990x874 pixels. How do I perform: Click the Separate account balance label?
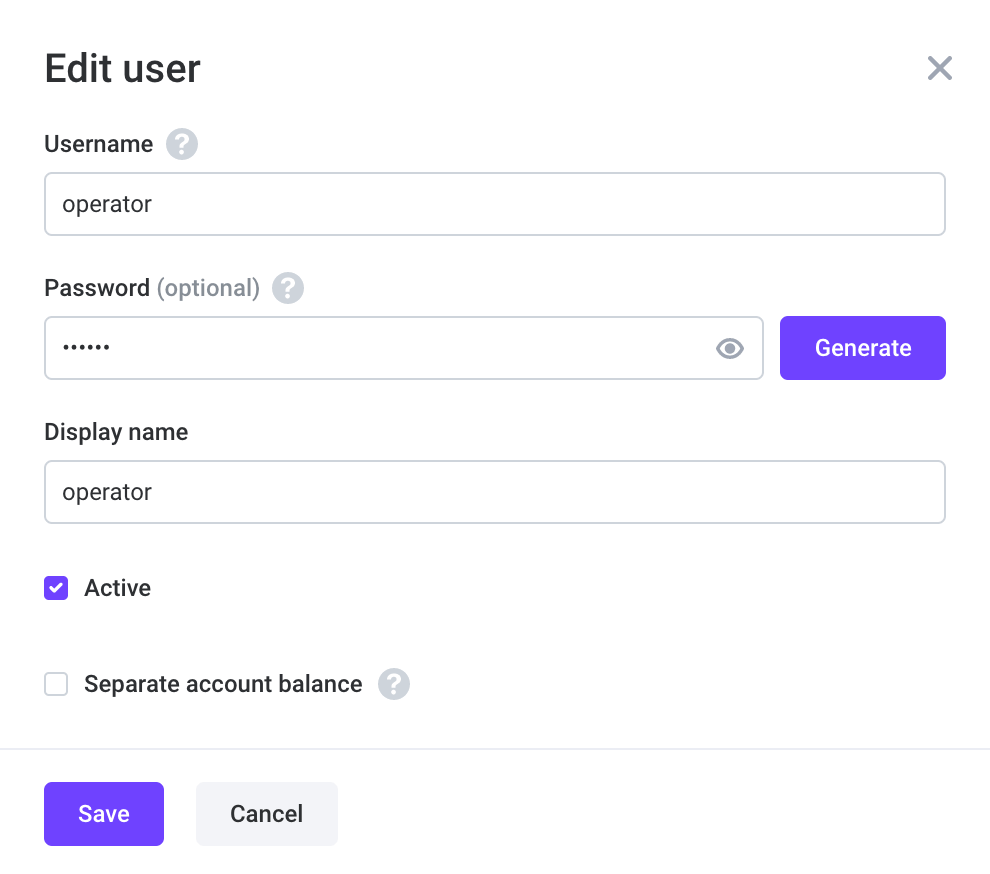[224, 685]
